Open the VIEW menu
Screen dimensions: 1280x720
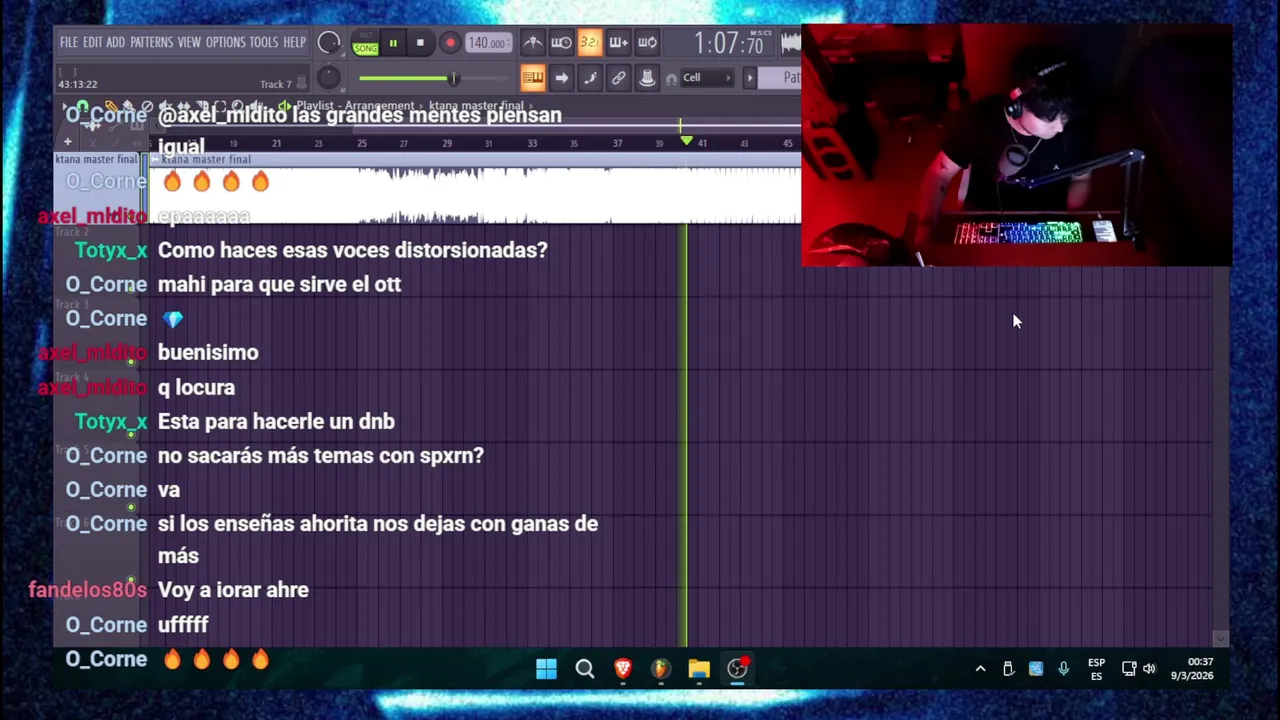tap(189, 42)
